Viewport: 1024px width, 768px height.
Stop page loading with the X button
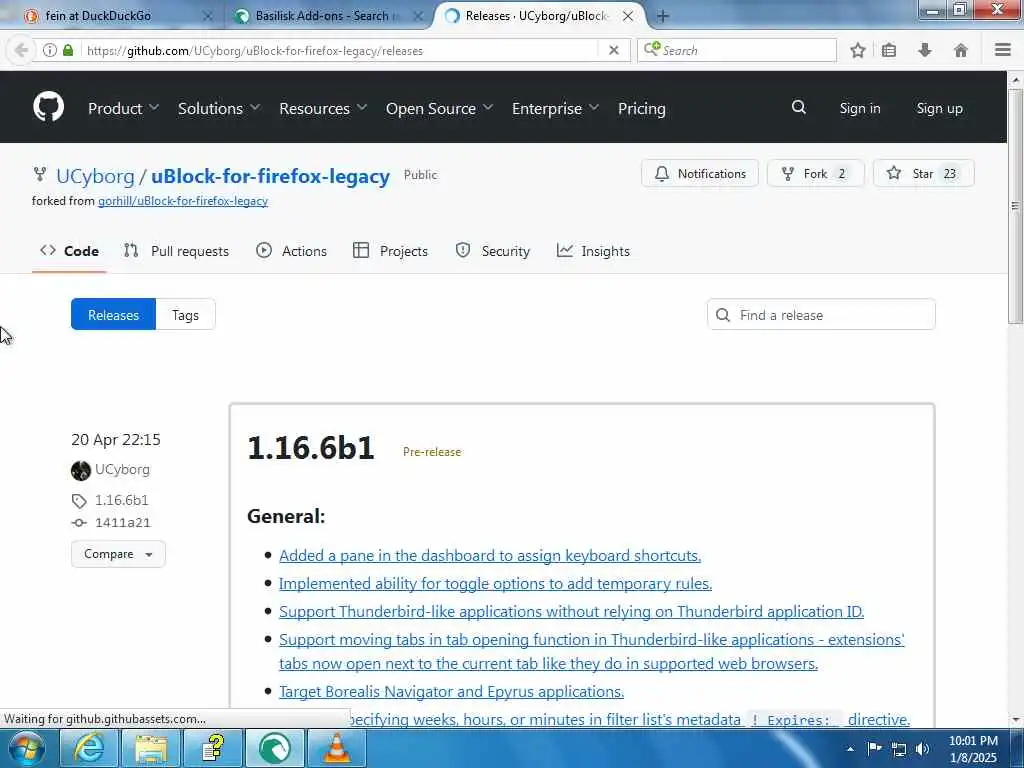tap(614, 50)
